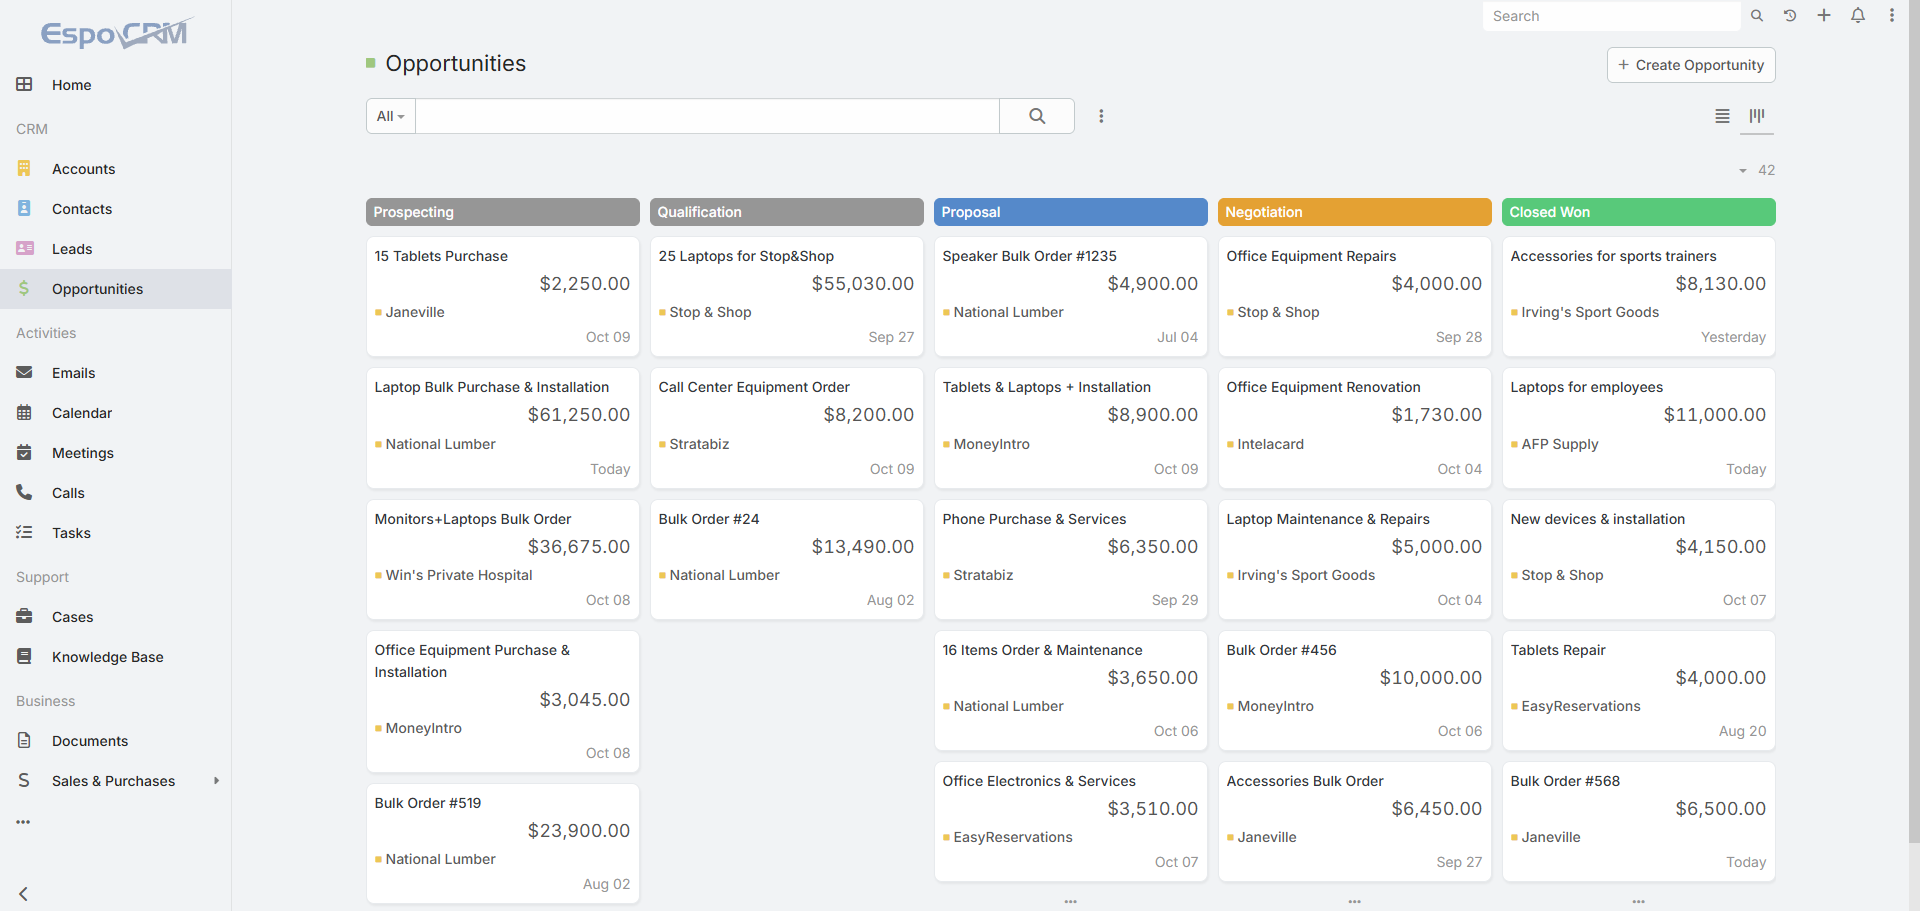Screen dimensions: 1920x911
Task: Select the Opportunities sidebar tab
Action: point(115,289)
